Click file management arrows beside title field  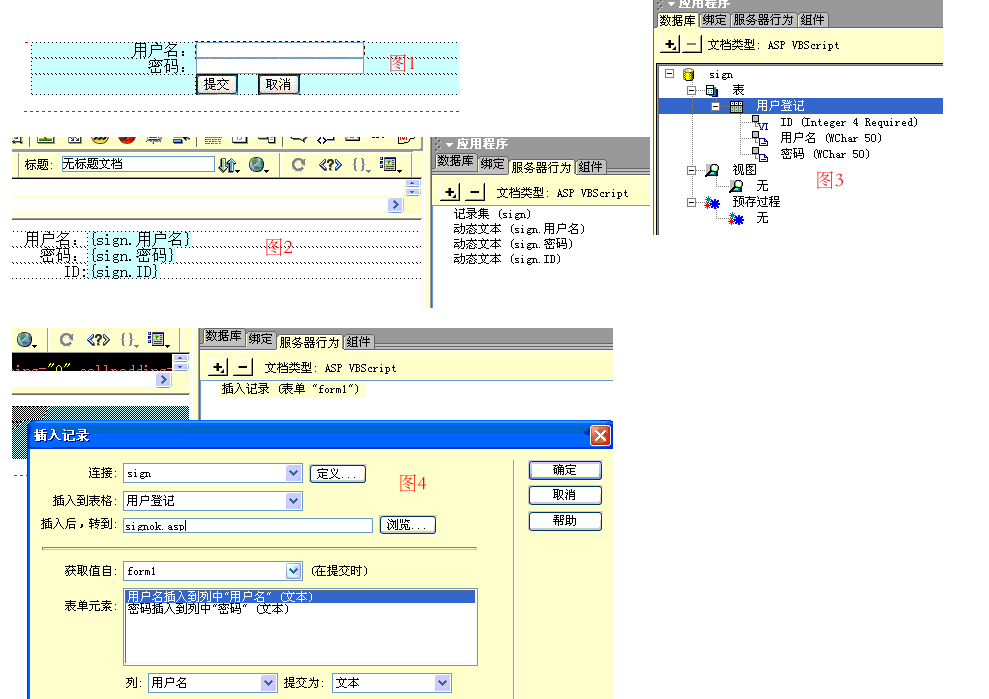point(228,165)
